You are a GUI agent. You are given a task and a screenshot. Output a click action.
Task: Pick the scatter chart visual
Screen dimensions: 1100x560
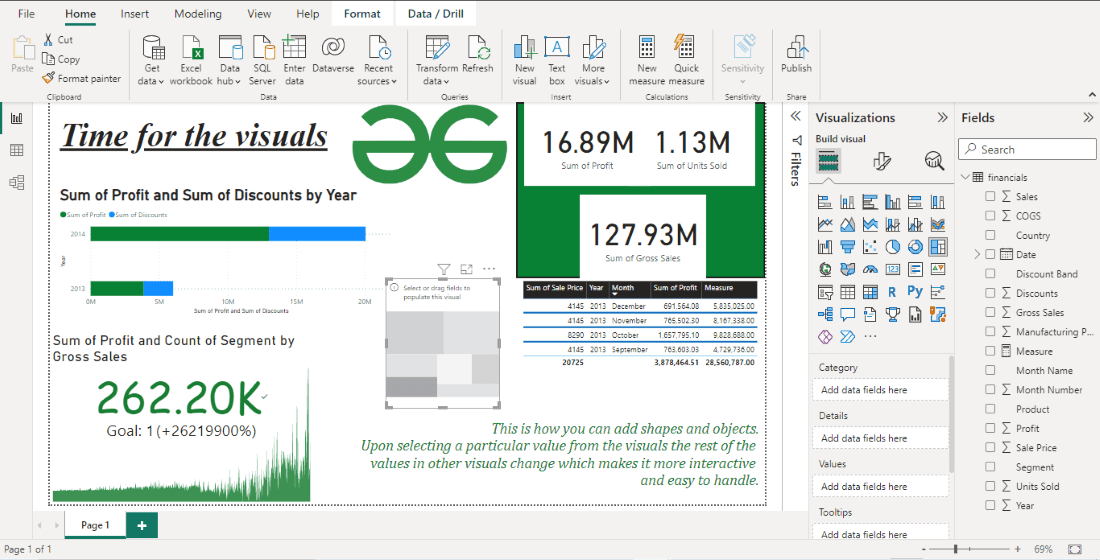[x=870, y=247]
